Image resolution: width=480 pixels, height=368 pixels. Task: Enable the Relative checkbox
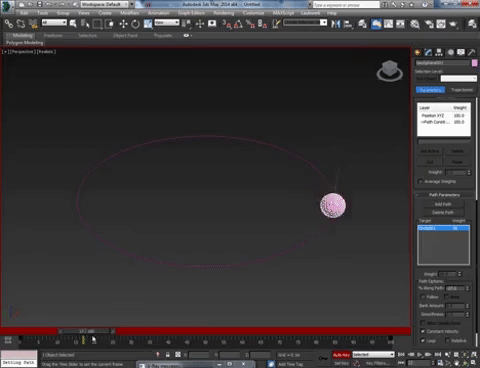(x=447, y=341)
